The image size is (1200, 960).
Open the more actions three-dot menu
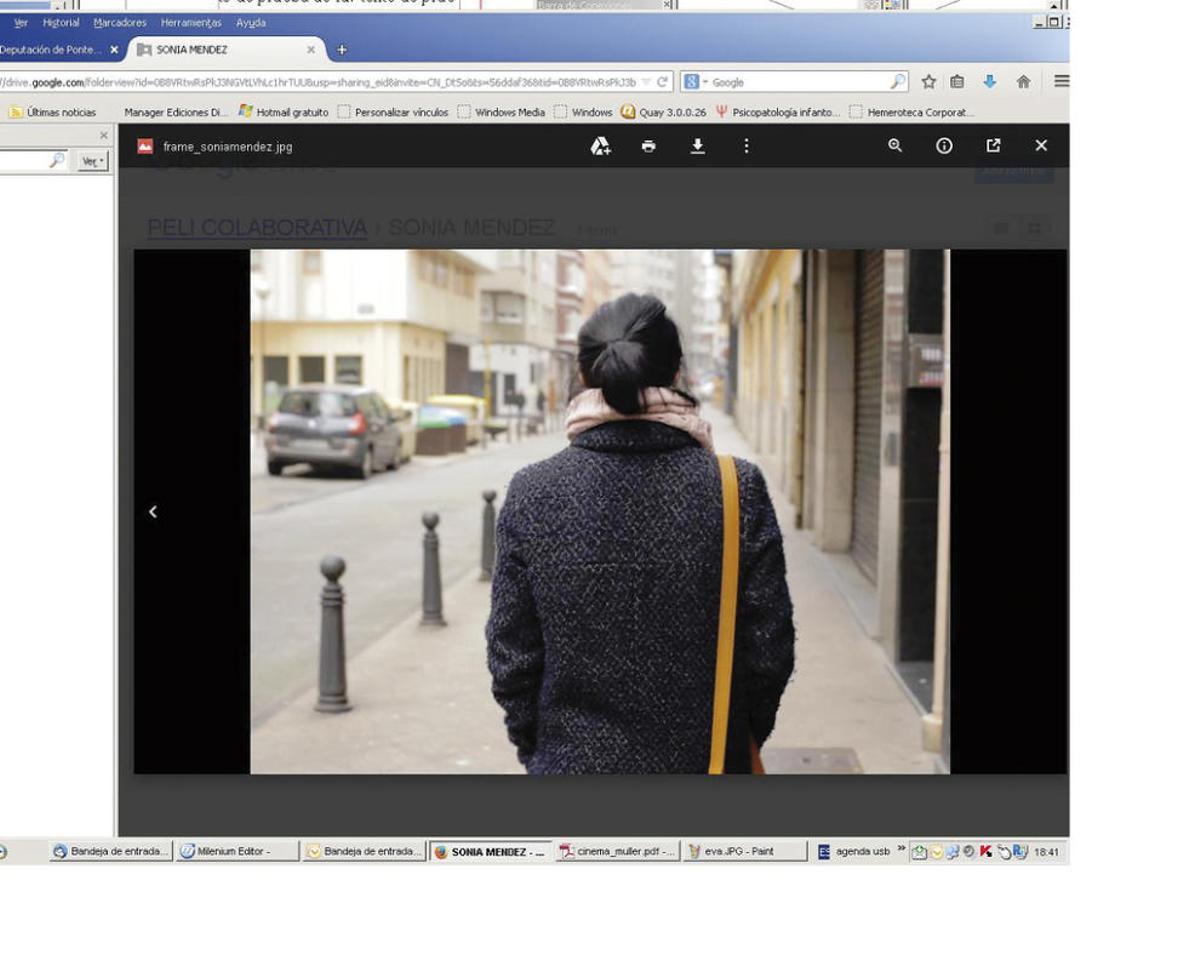tap(746, 146)
